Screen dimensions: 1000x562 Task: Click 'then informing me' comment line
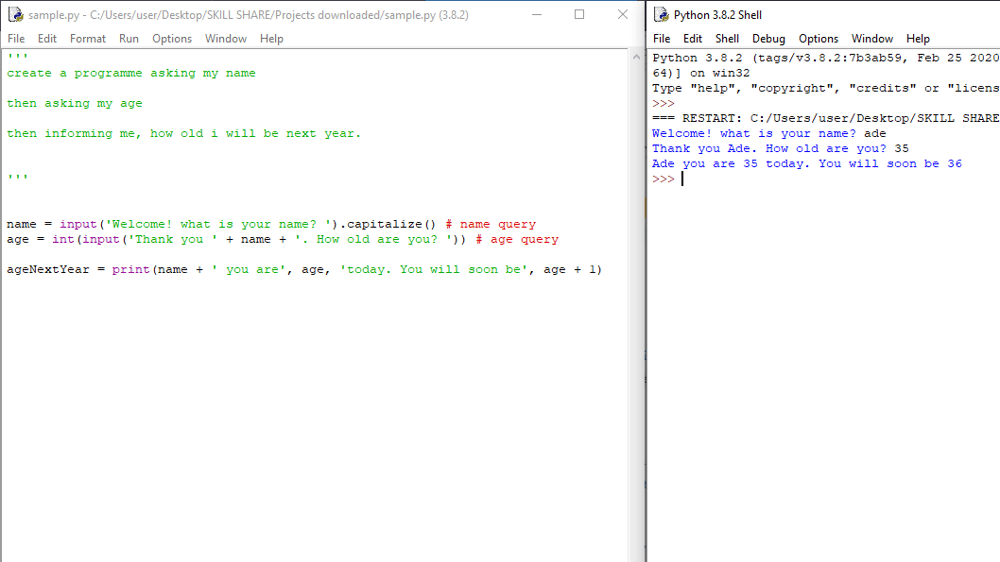point(184,133)
